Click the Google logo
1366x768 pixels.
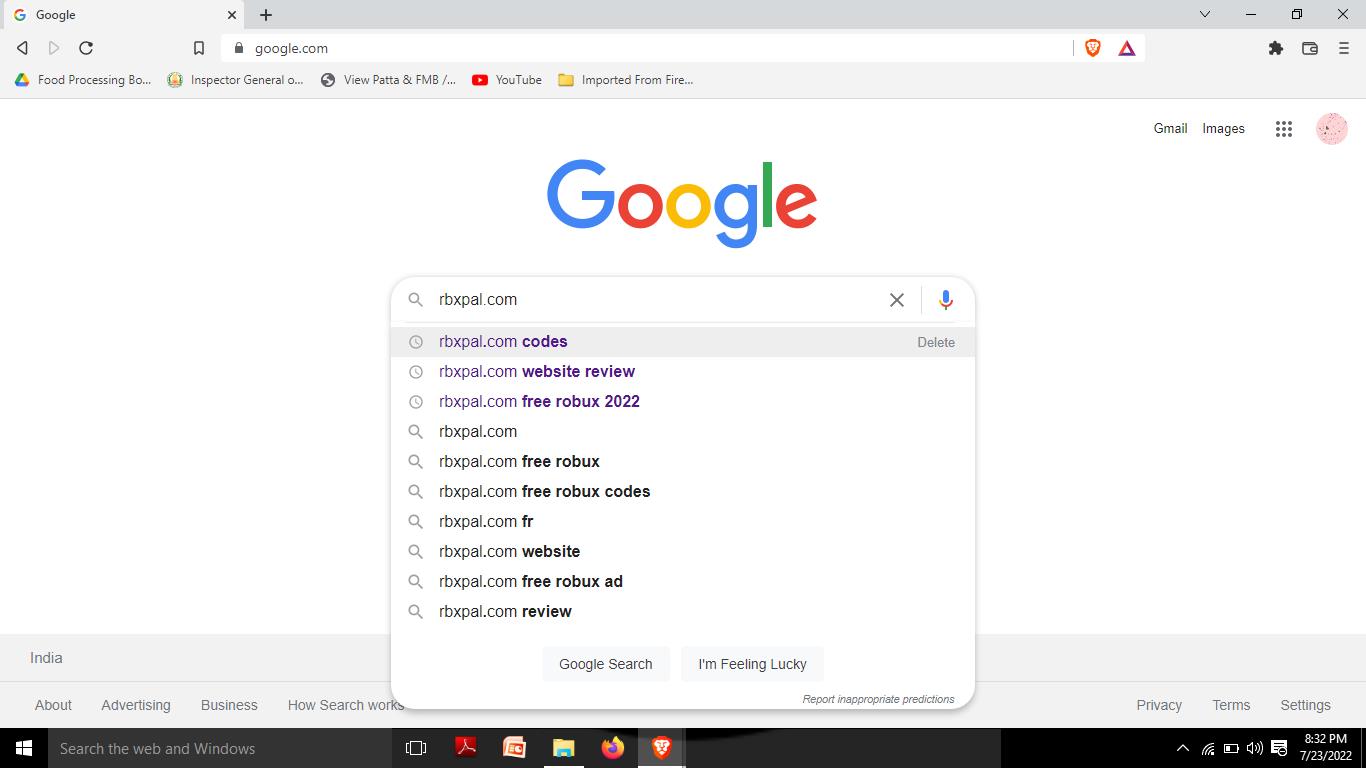tap(682, 203)
